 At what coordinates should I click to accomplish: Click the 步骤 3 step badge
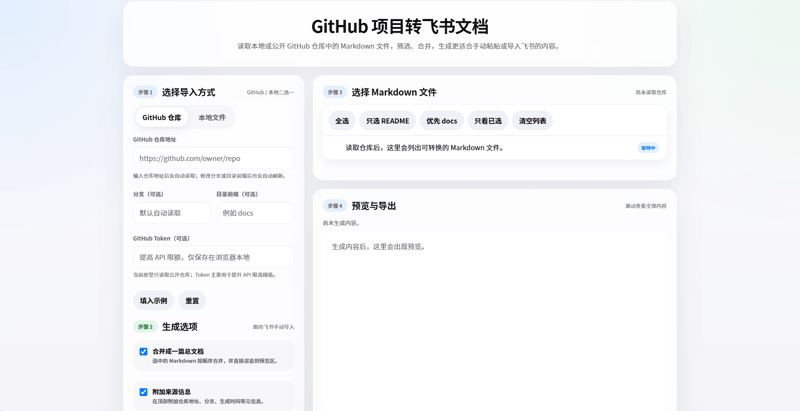(x=335, y=92)
